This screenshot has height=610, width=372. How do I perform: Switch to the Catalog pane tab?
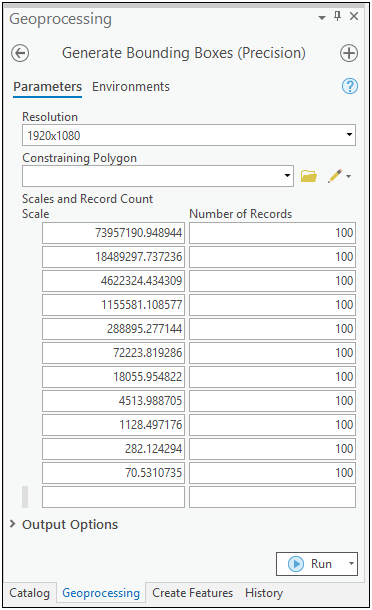point(30,593)
